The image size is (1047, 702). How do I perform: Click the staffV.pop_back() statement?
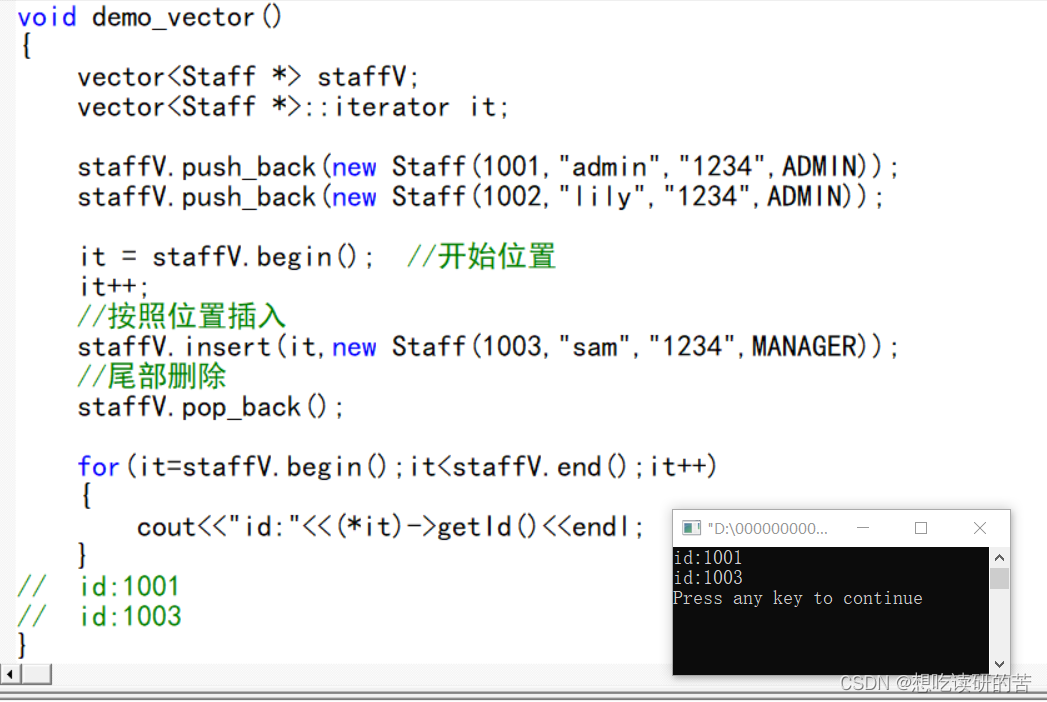(x=201, y=406)
